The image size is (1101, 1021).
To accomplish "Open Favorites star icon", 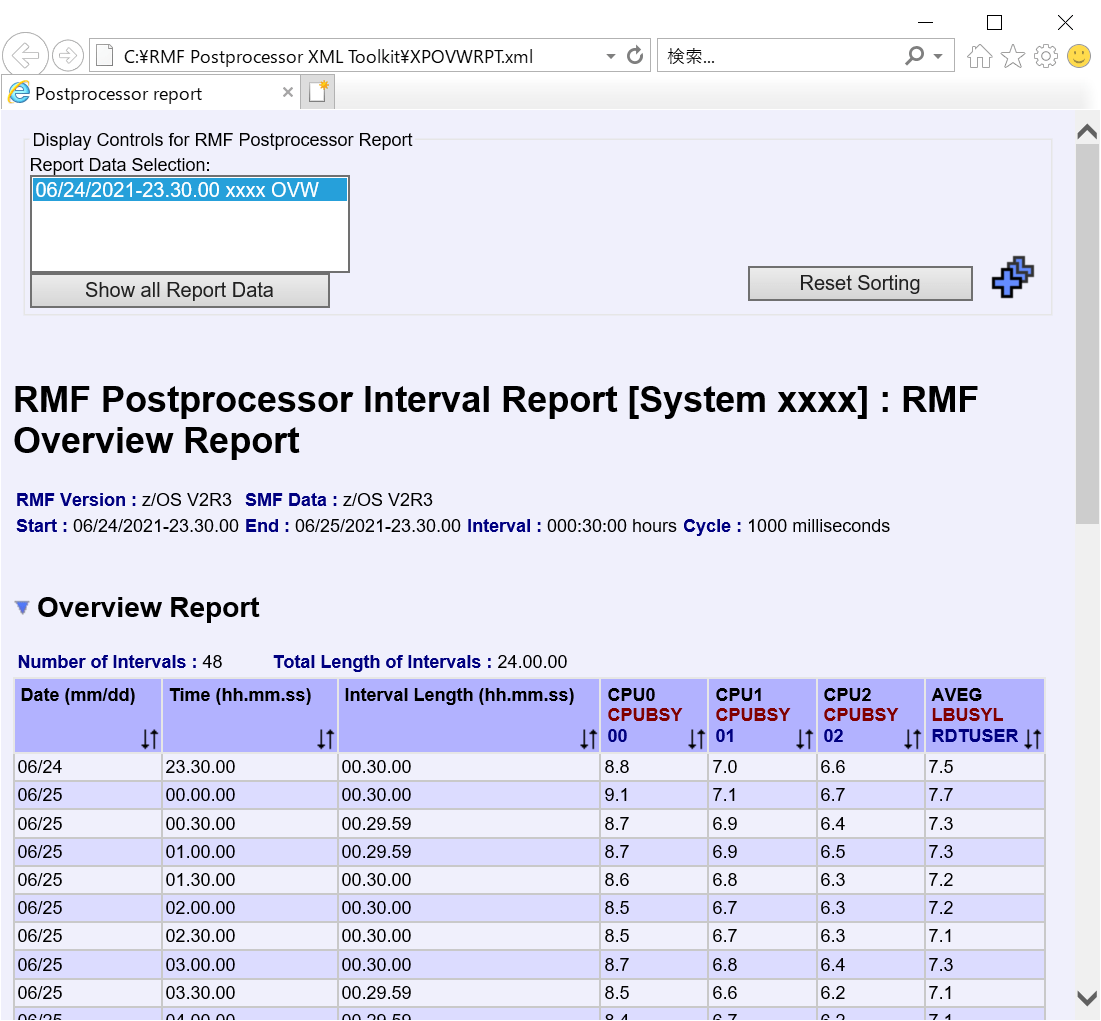I will pyautogui.click(x=1013, y=56).
